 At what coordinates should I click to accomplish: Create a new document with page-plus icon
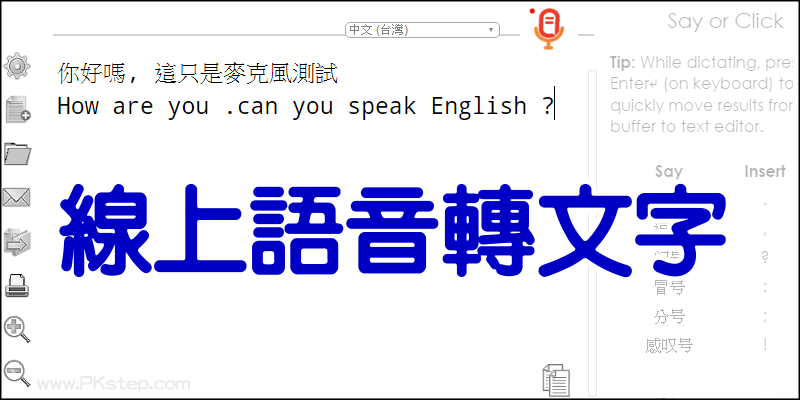click(18, 109)
